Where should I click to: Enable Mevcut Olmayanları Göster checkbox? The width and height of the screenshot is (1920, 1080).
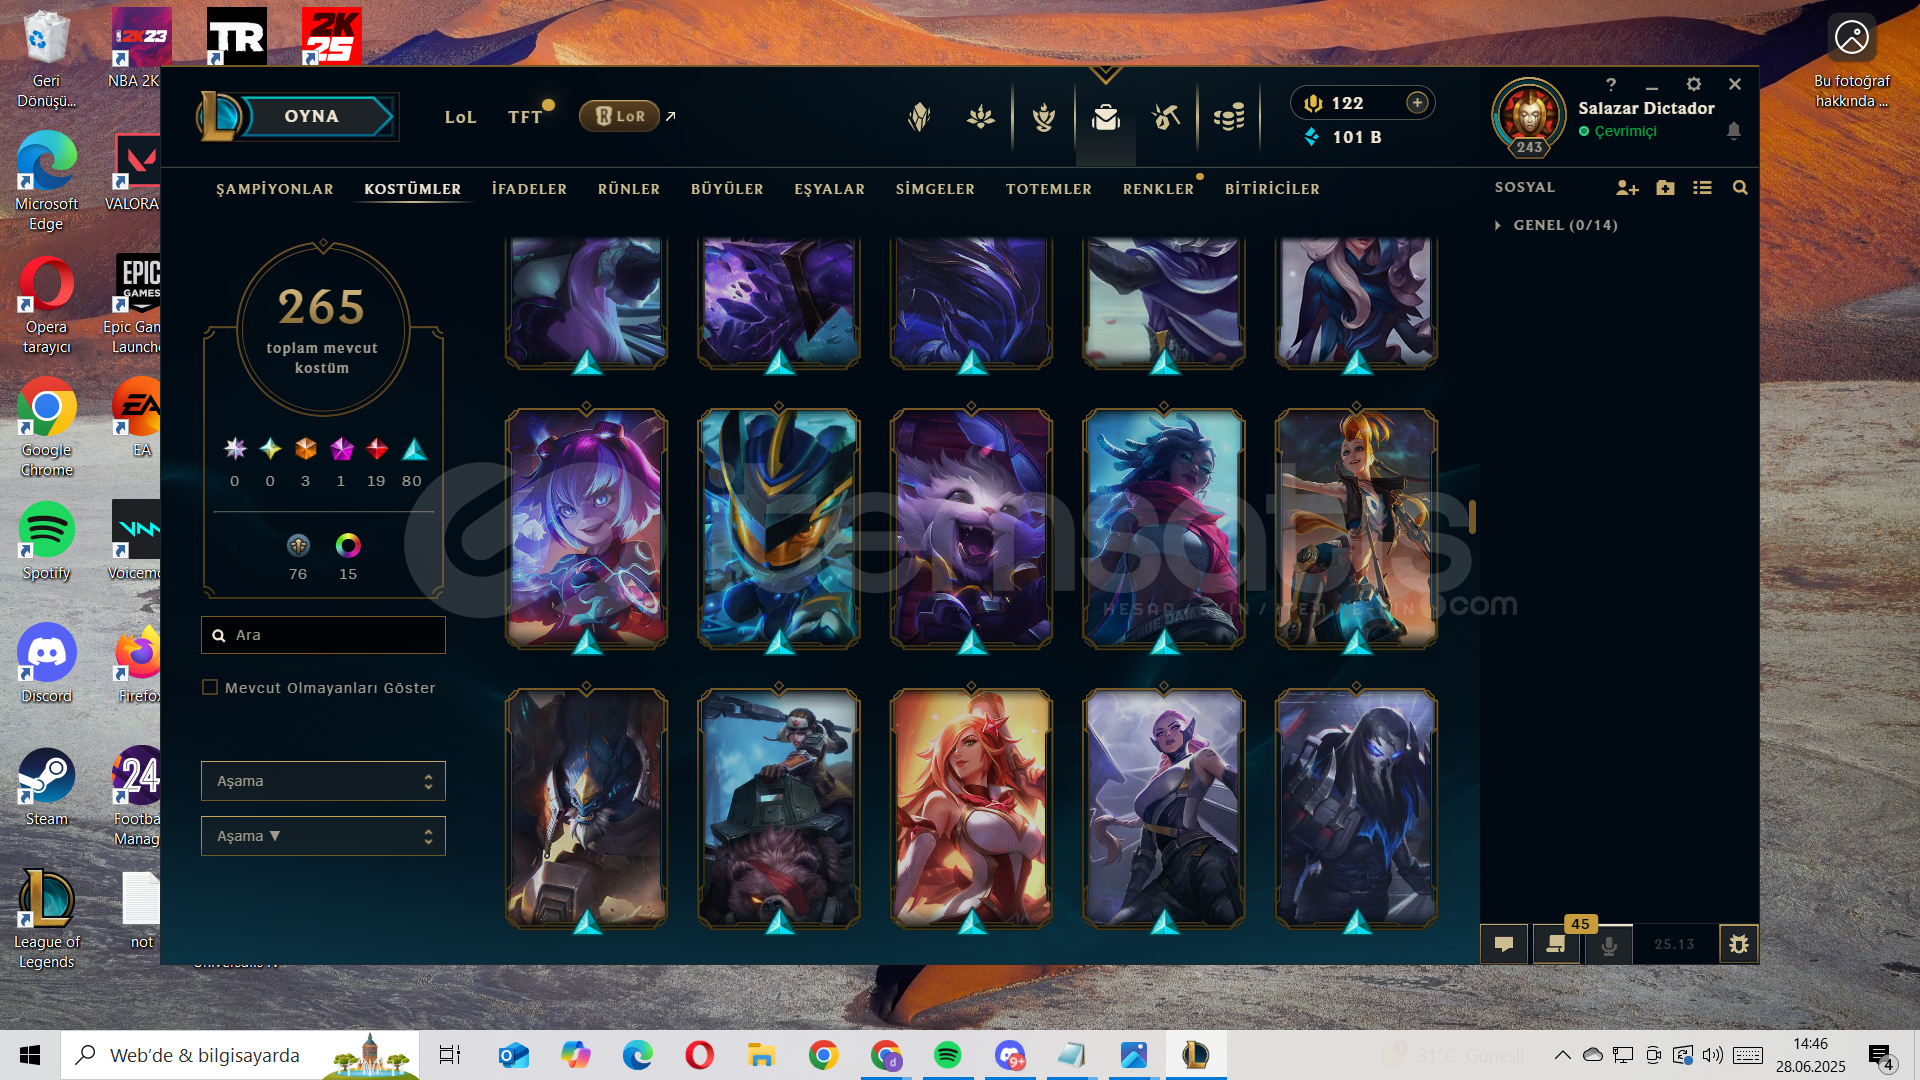210,687
